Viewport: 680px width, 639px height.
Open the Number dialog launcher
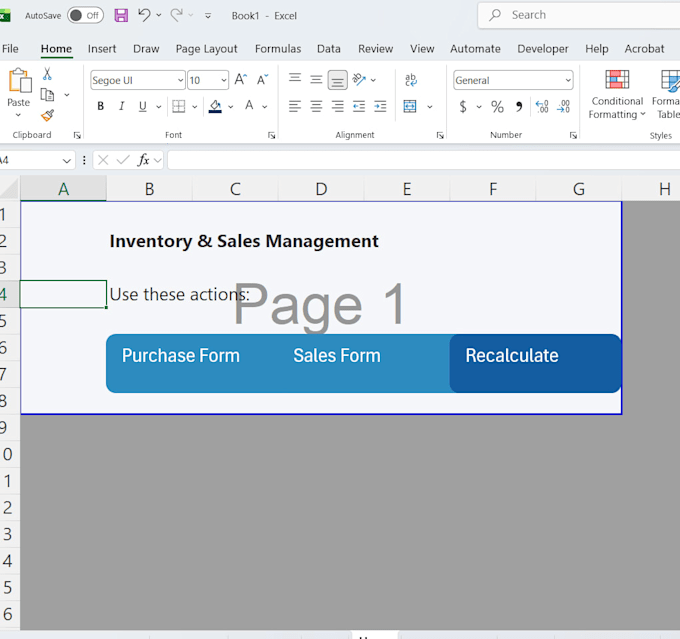[x=573, y=135]
